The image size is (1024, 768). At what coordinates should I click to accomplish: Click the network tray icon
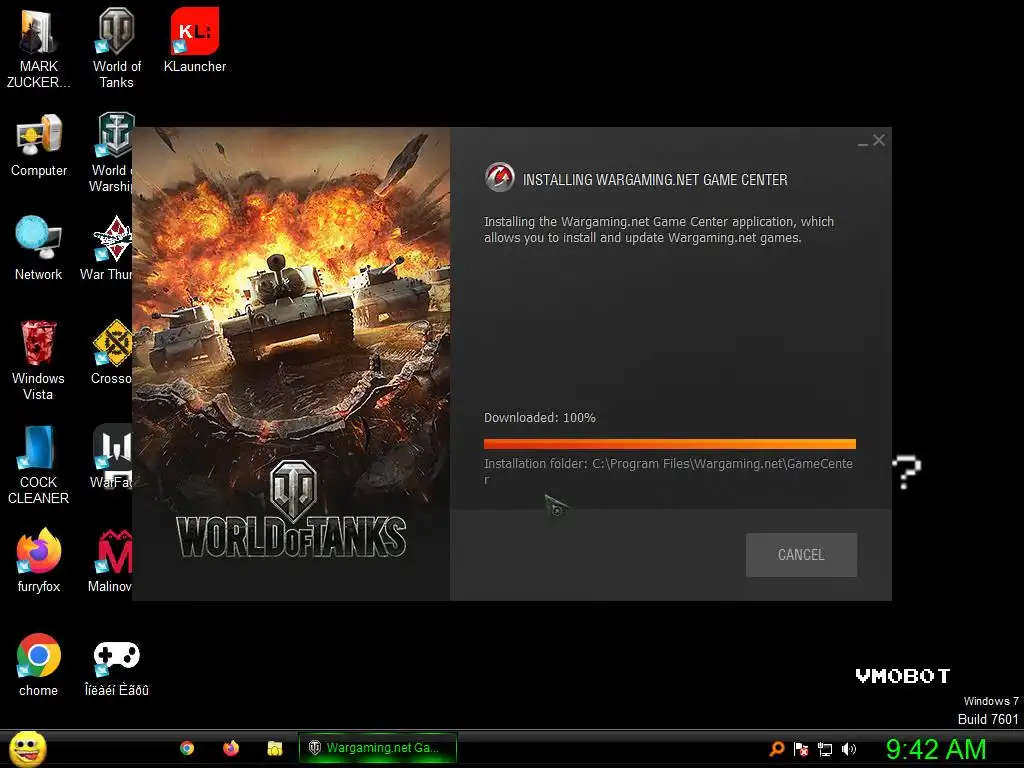[x=825, y=749]
